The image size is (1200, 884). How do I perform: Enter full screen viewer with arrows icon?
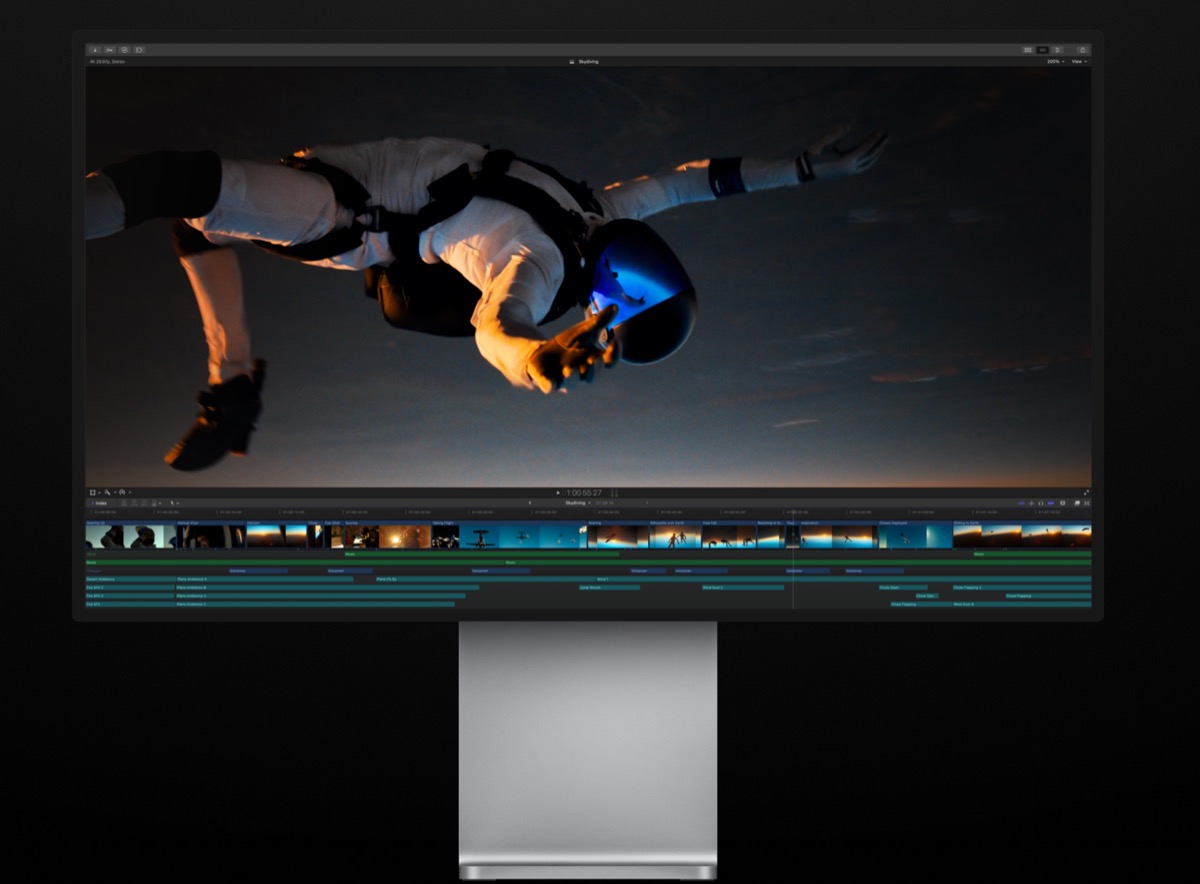pos(1086,492)
